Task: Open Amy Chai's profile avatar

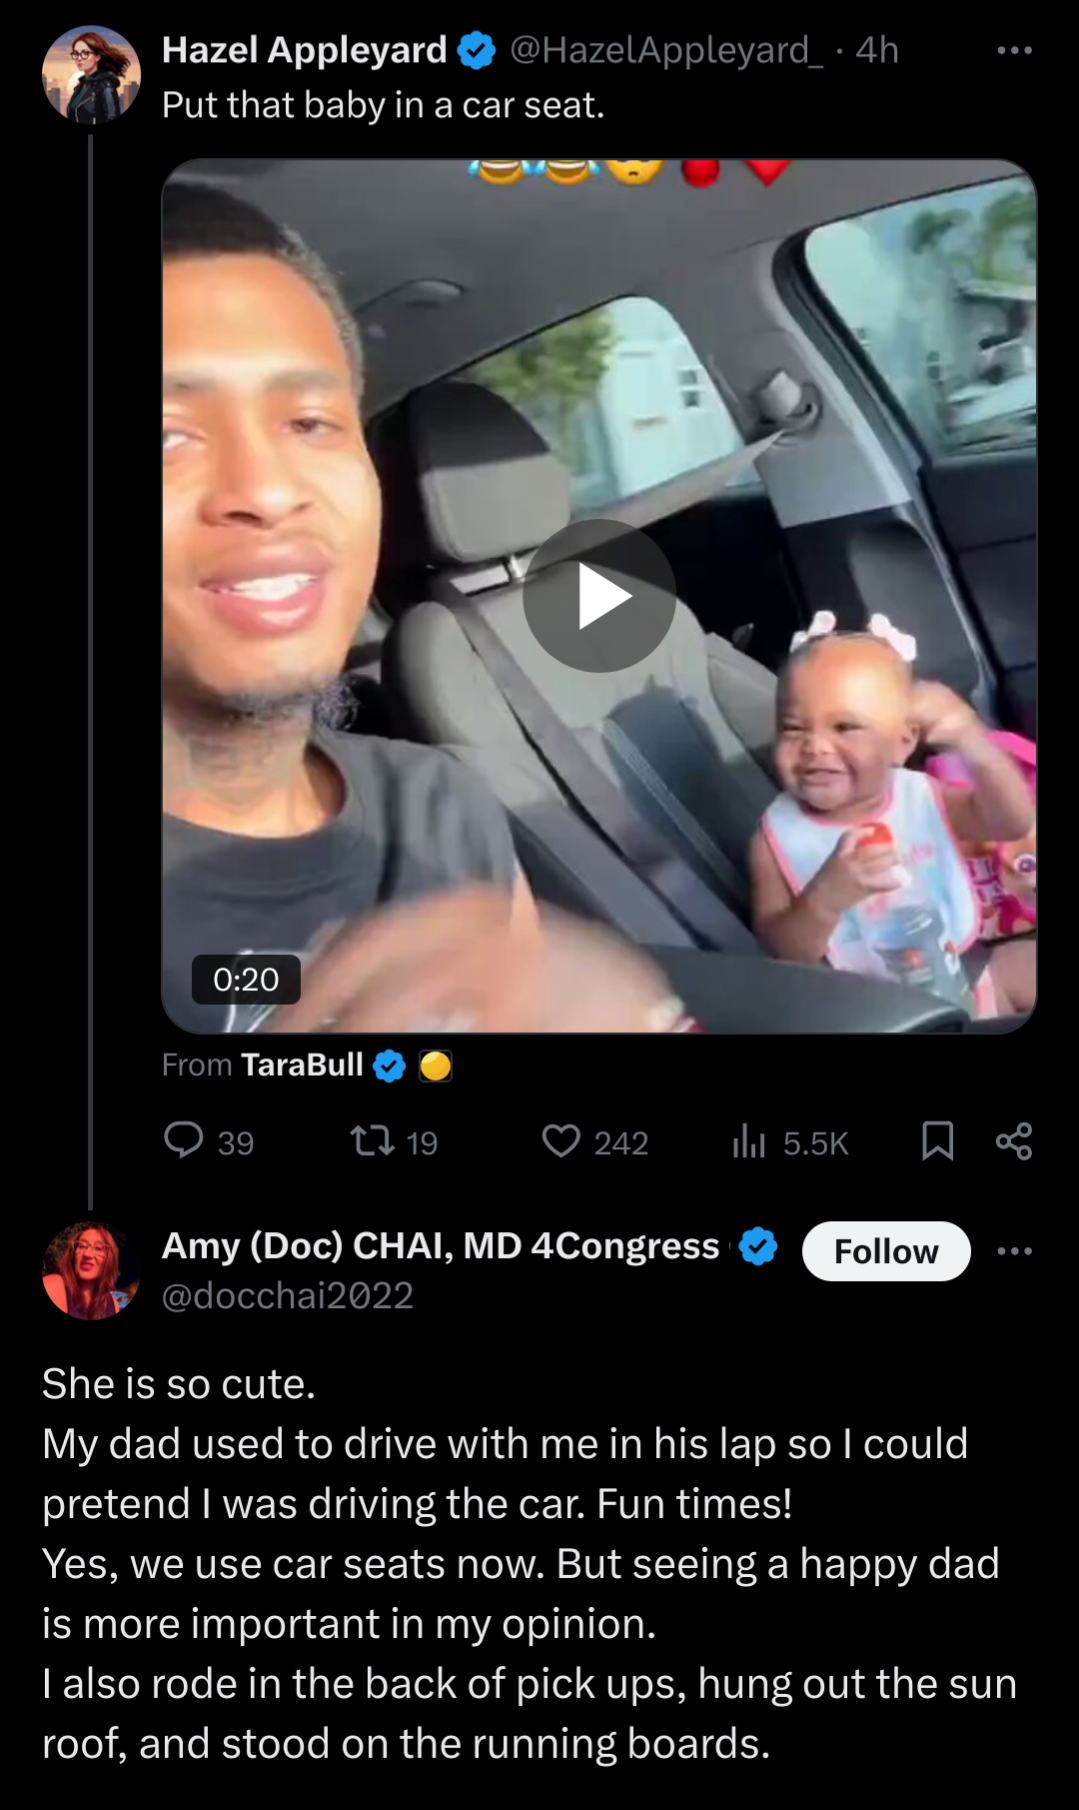Action: 91,1270
